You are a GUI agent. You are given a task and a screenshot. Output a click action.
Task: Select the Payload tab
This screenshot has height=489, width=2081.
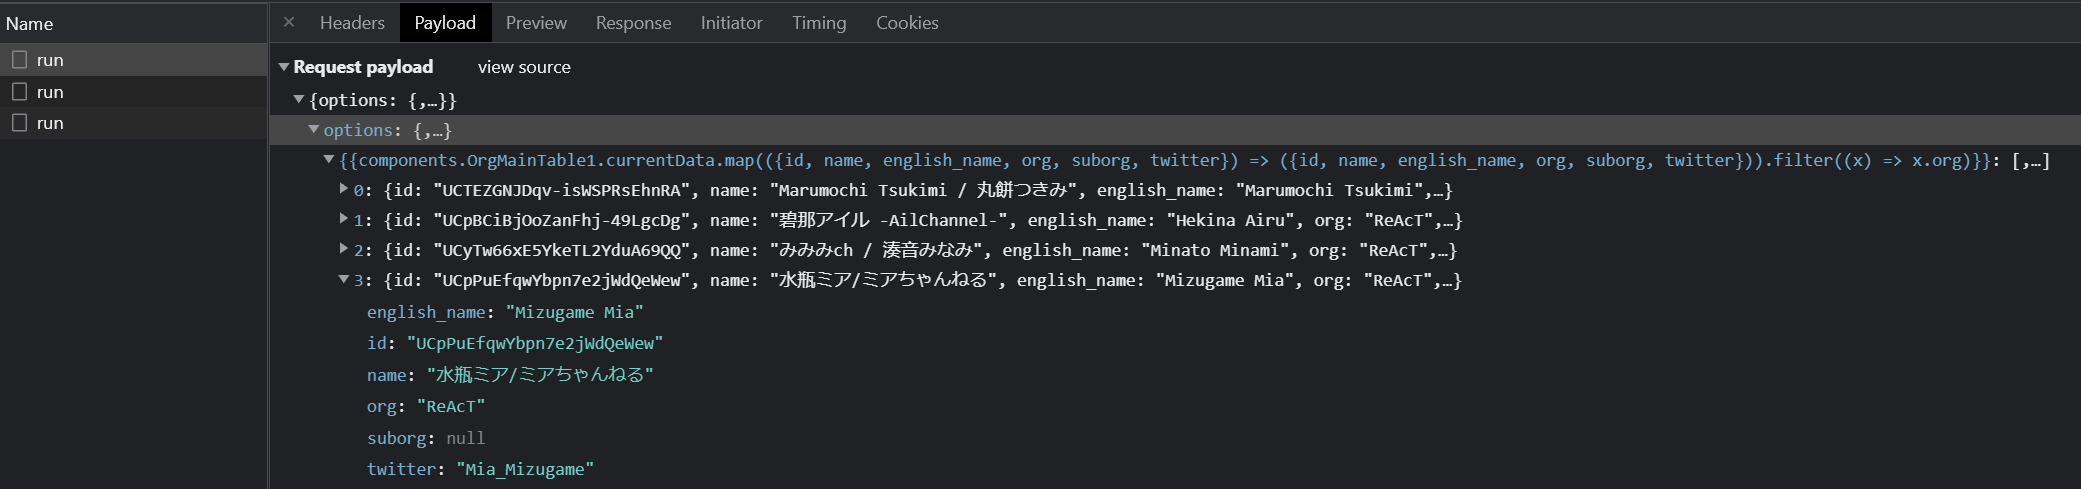[445, 22]
